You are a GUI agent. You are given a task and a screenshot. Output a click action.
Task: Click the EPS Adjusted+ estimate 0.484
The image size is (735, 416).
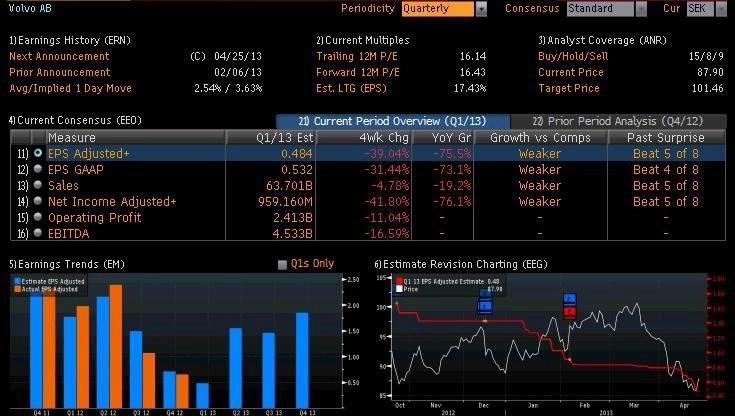pos(297,153)
